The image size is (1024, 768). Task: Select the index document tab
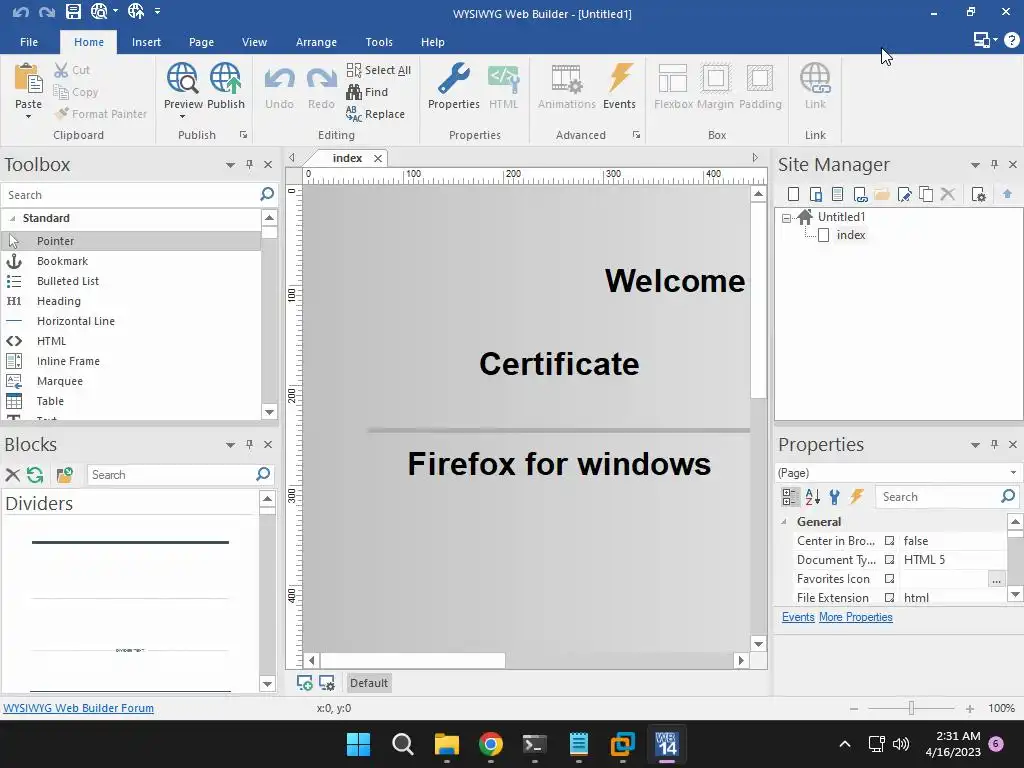pyautogui.click(x=347, y=158)
